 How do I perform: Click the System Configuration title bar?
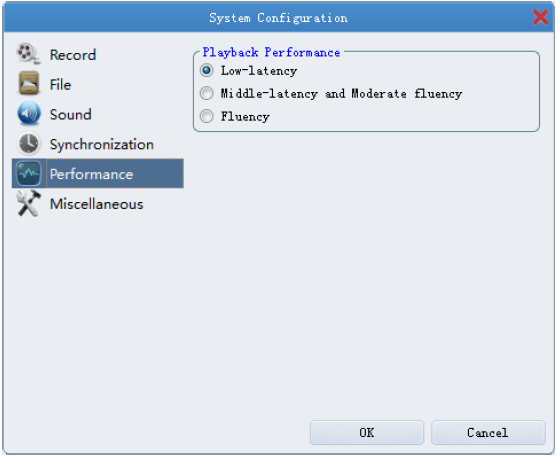[x=278, y=18]
